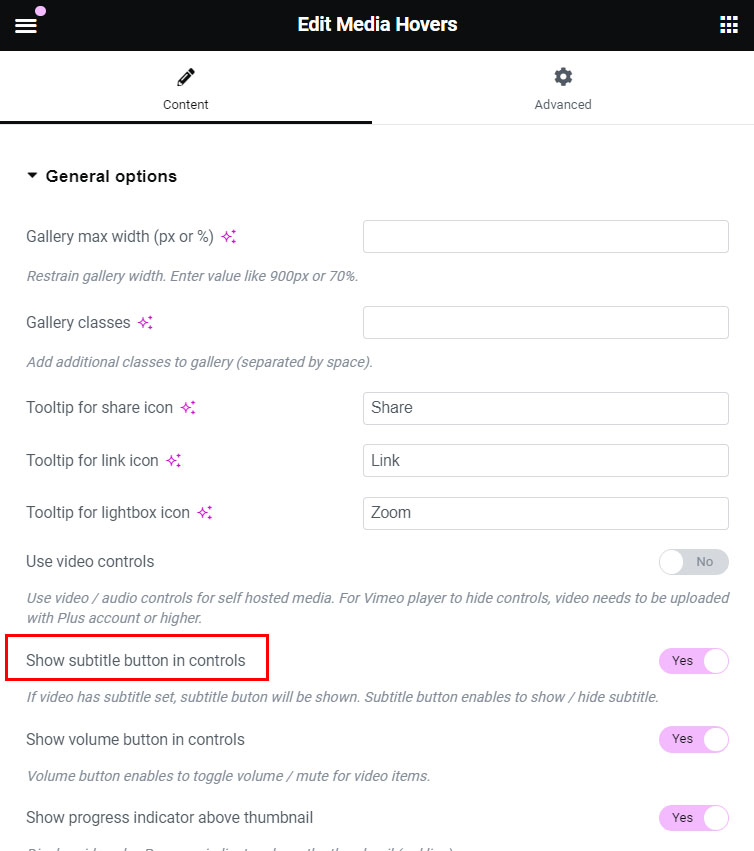Turn off Show subtitle button in controls

(x=693, y=661)
